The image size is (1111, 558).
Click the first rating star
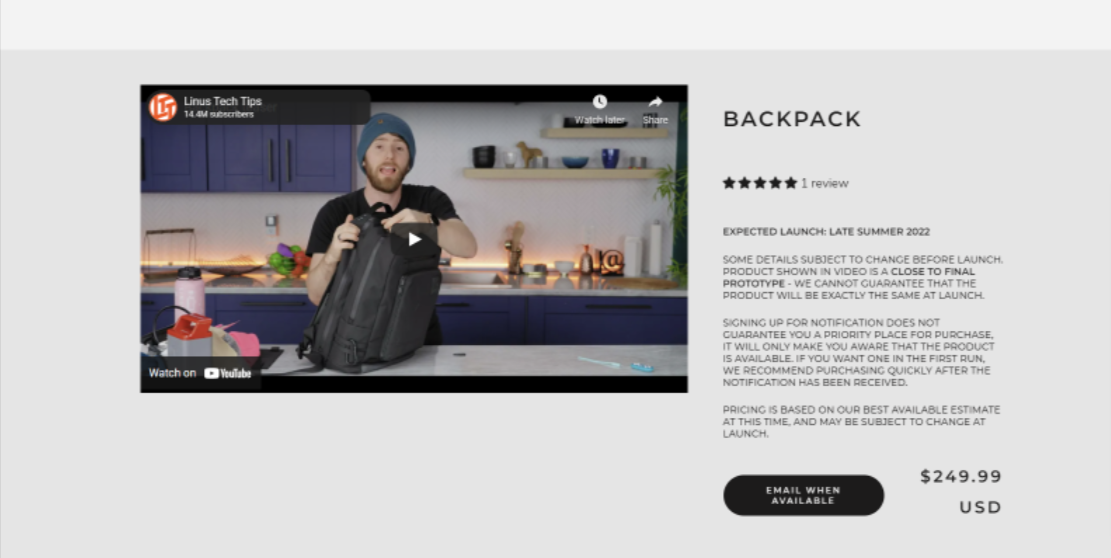point(729,183)
